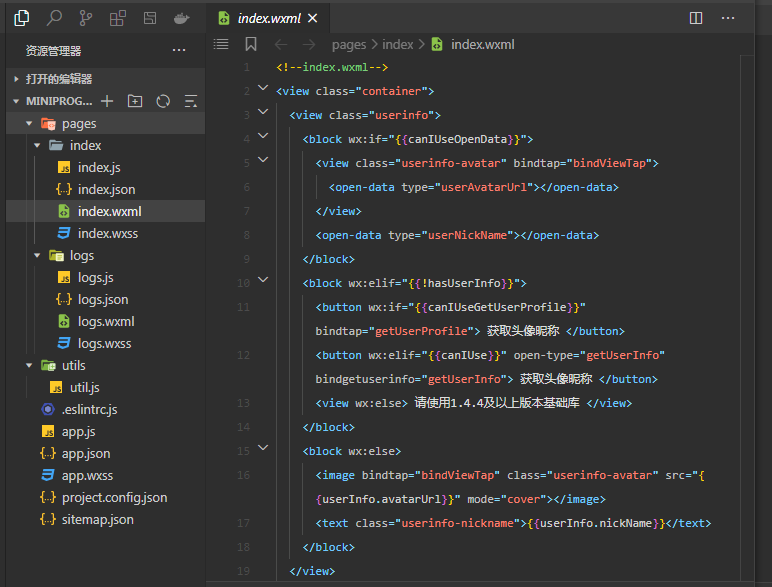Click line number 1 in gutter

pyautogui.click(x=247, y=67)
